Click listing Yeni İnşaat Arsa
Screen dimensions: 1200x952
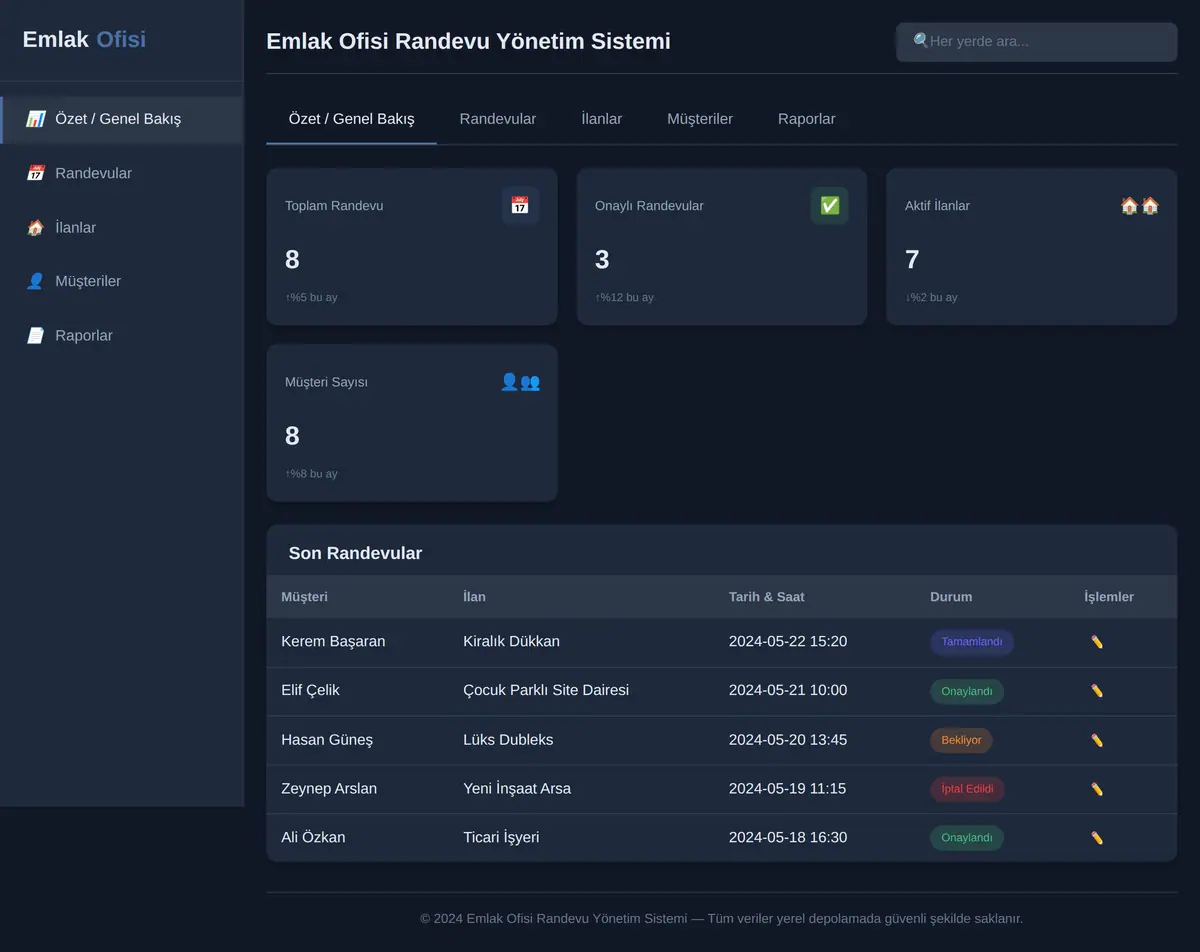[x=517, y=789]
